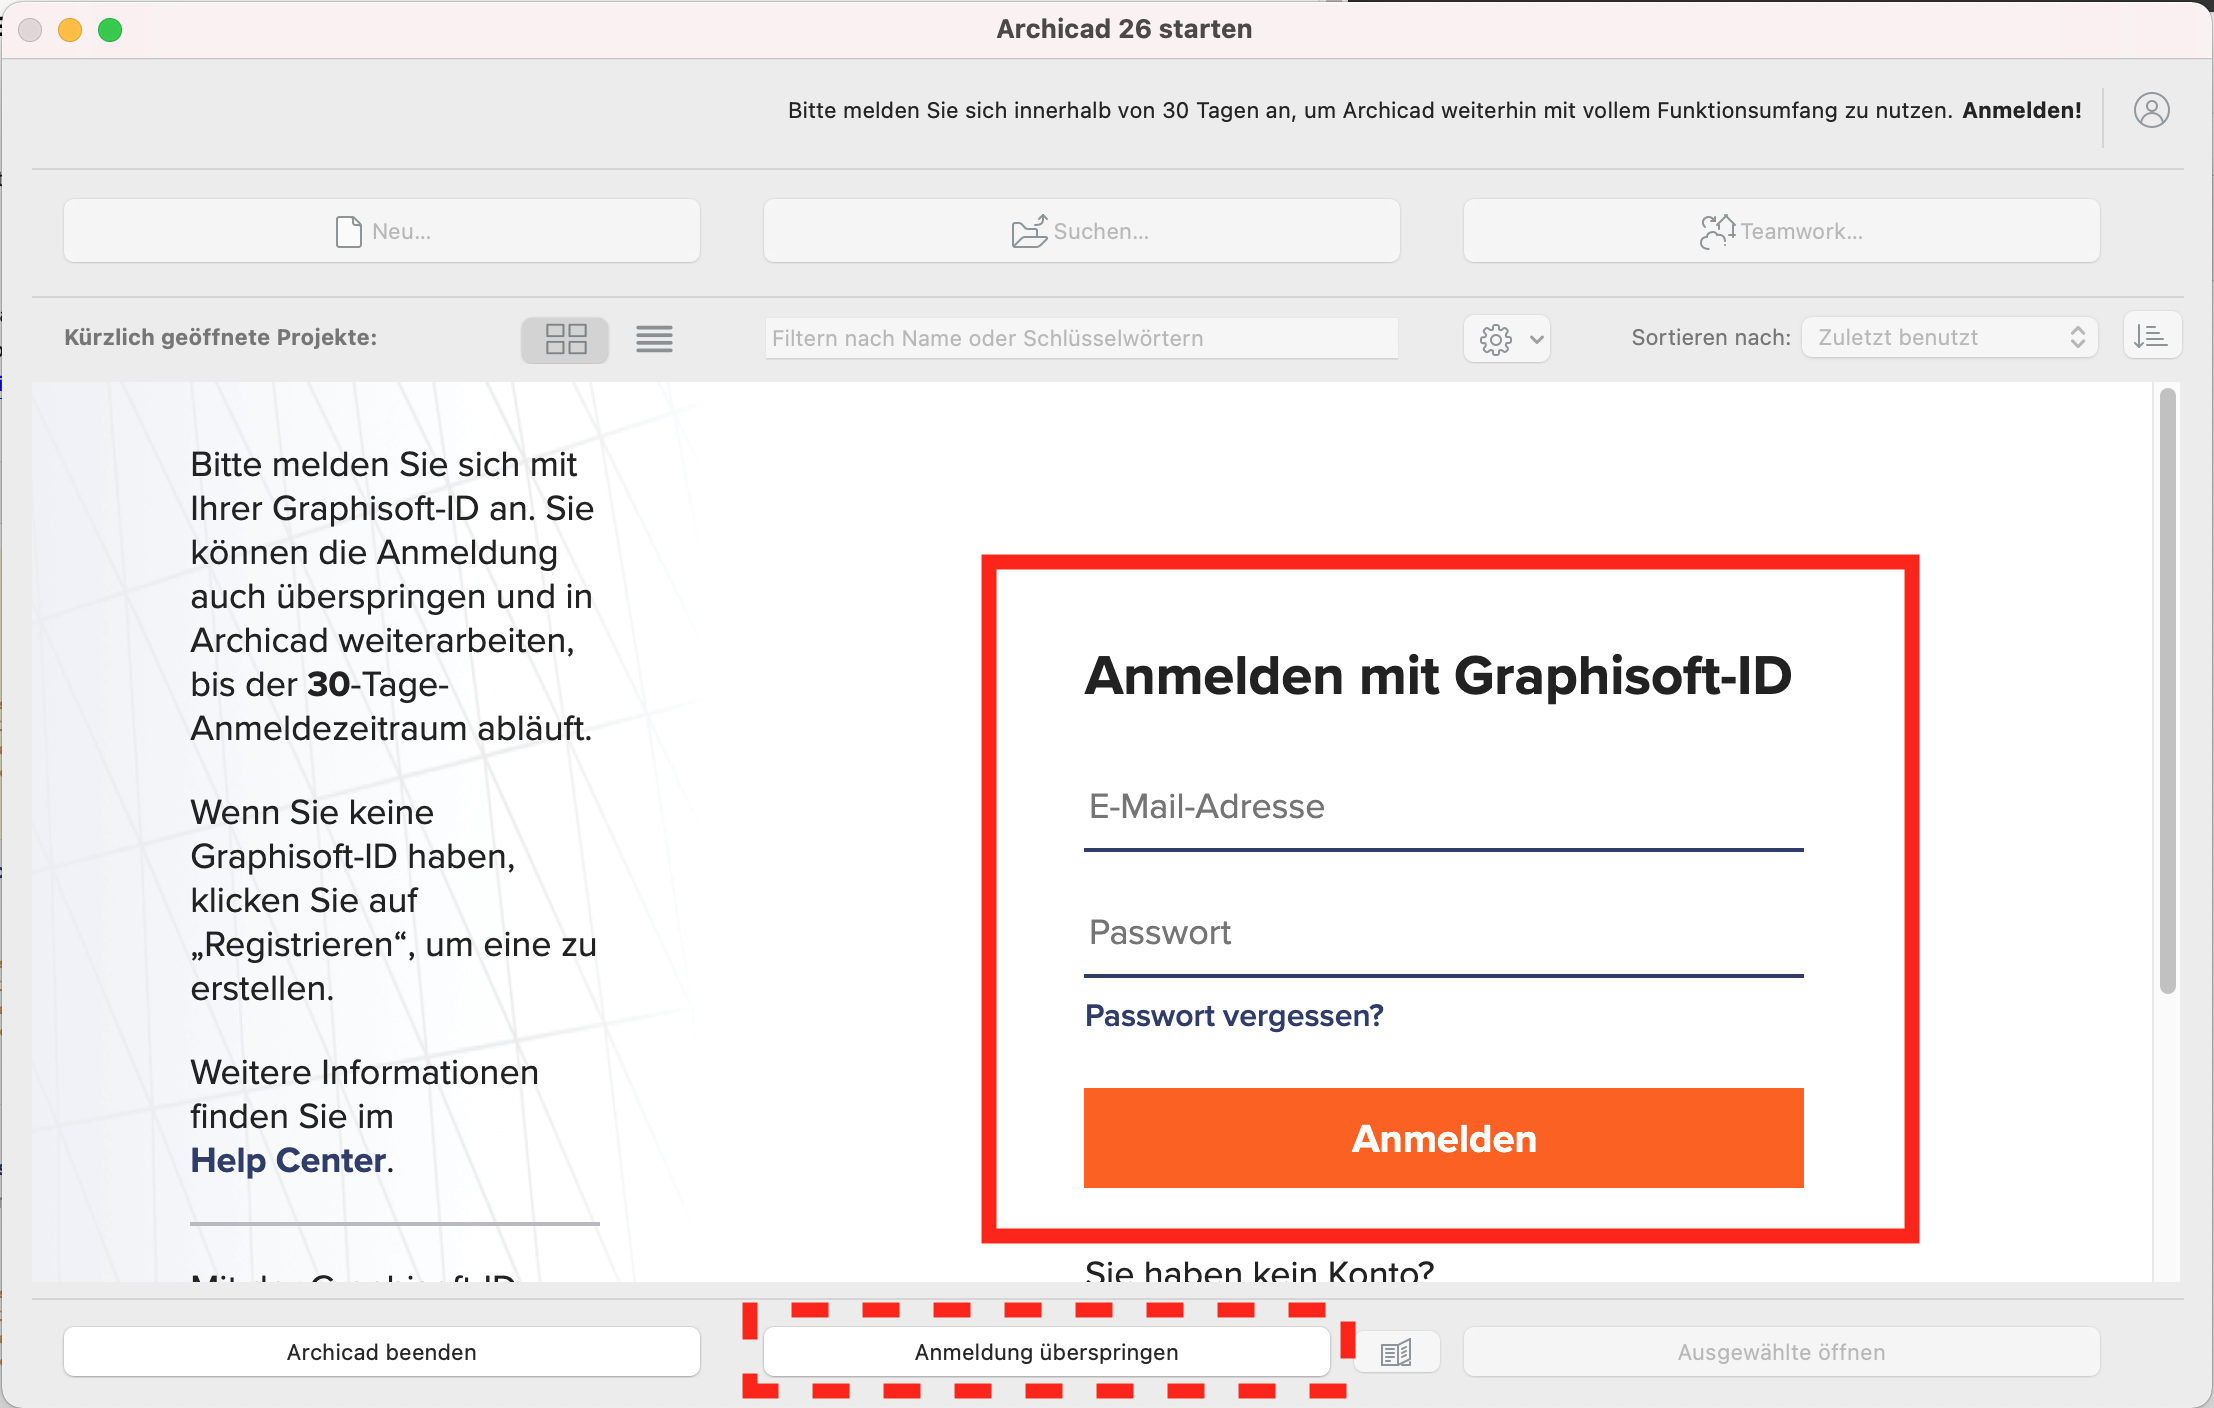The height and width of the screenshot is (1408, 2214).
Task: Click the green fullscreen window button
Action: (110, 30)
